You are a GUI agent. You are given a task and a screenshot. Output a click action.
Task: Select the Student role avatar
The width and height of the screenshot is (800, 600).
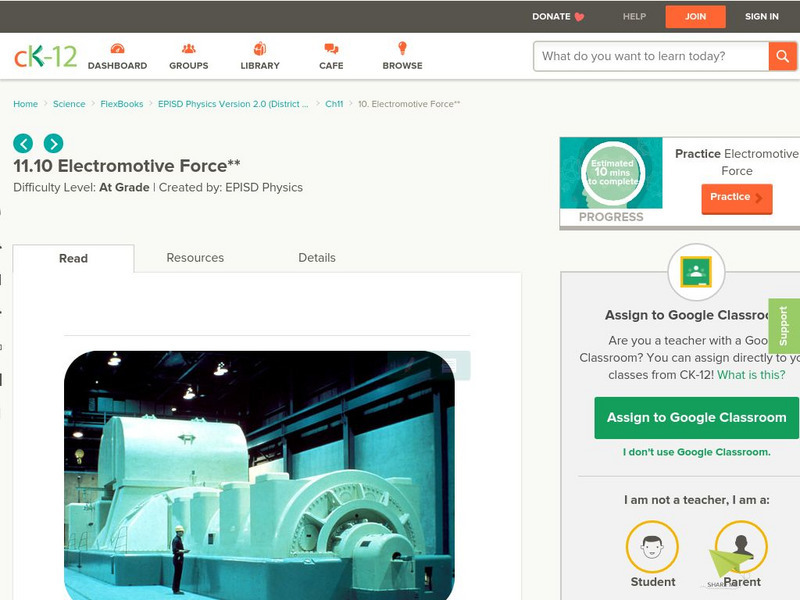(x=652, y=548)
